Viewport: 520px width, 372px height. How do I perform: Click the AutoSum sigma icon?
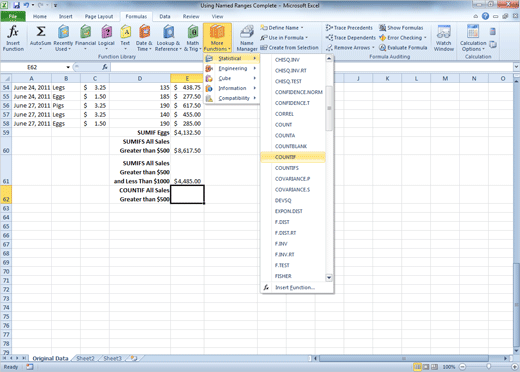(x=41, y=32)
